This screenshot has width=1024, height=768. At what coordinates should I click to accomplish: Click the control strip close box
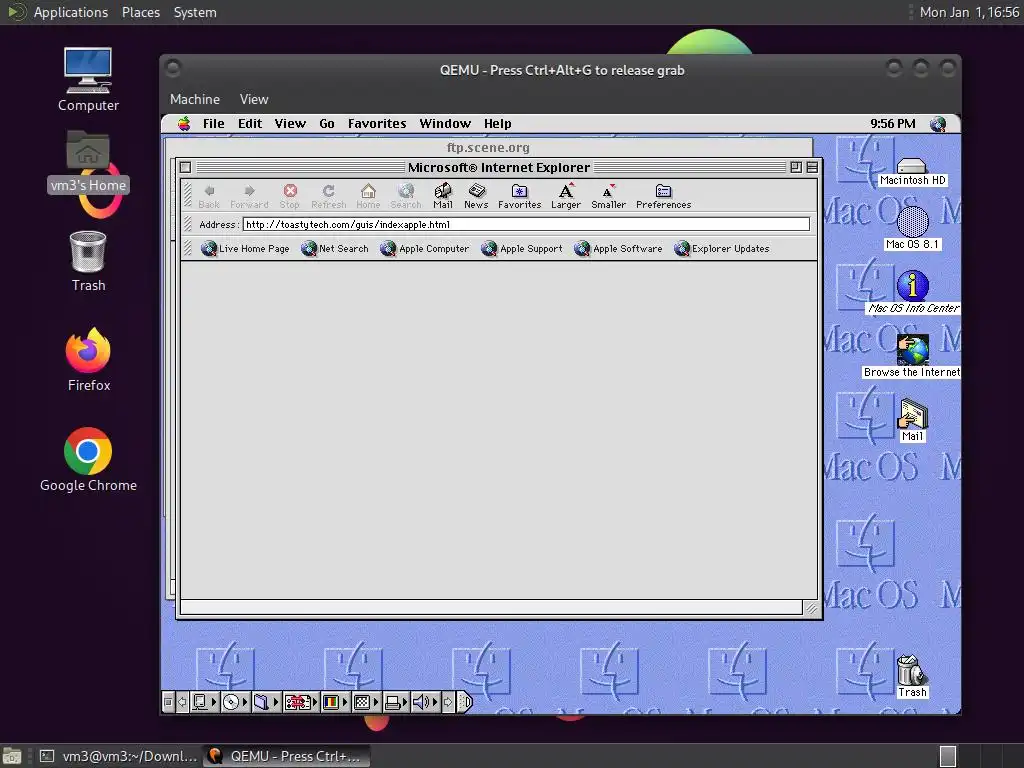pos(168,703)
